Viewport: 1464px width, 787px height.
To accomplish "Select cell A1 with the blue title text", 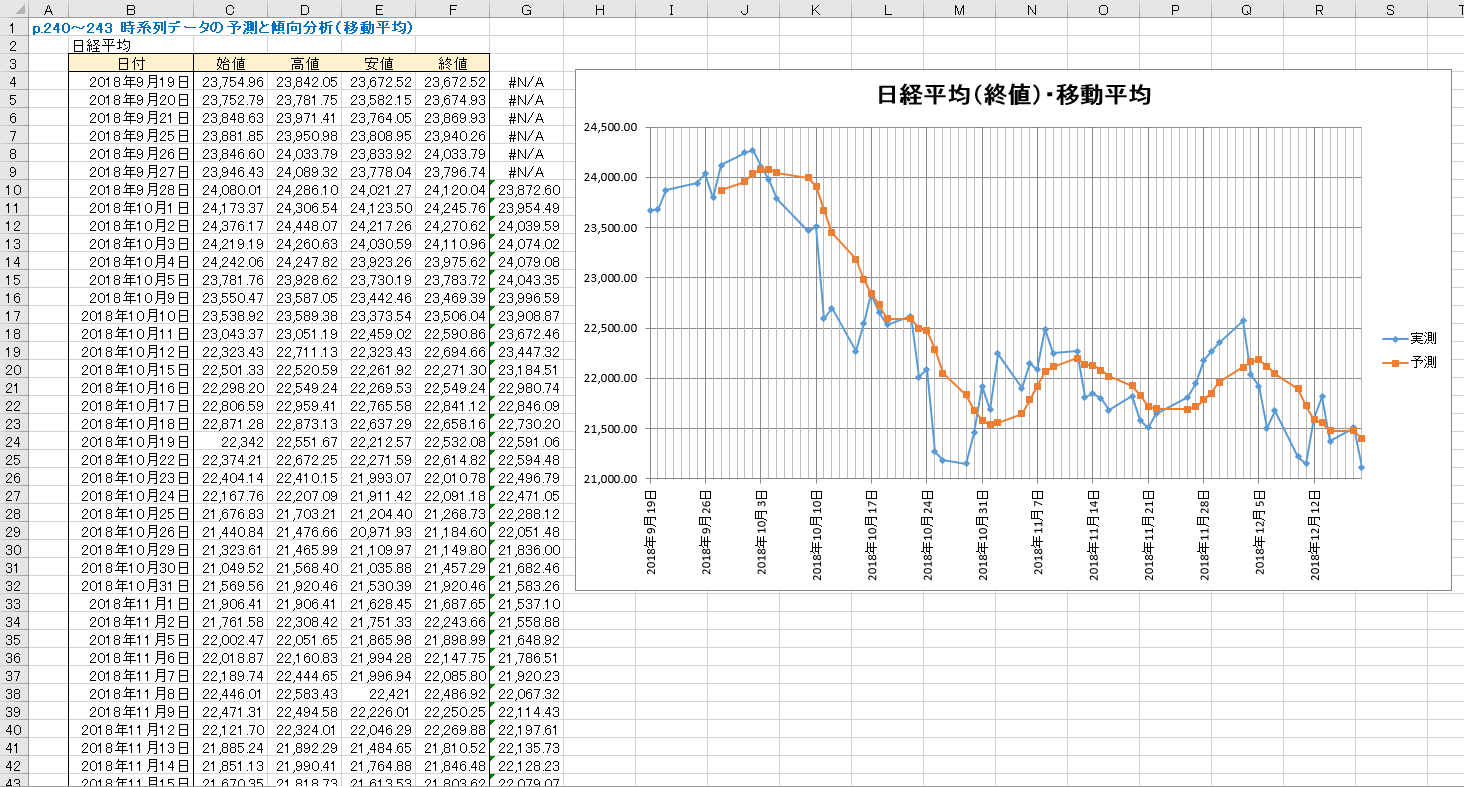I will click(x=48, y=27).
